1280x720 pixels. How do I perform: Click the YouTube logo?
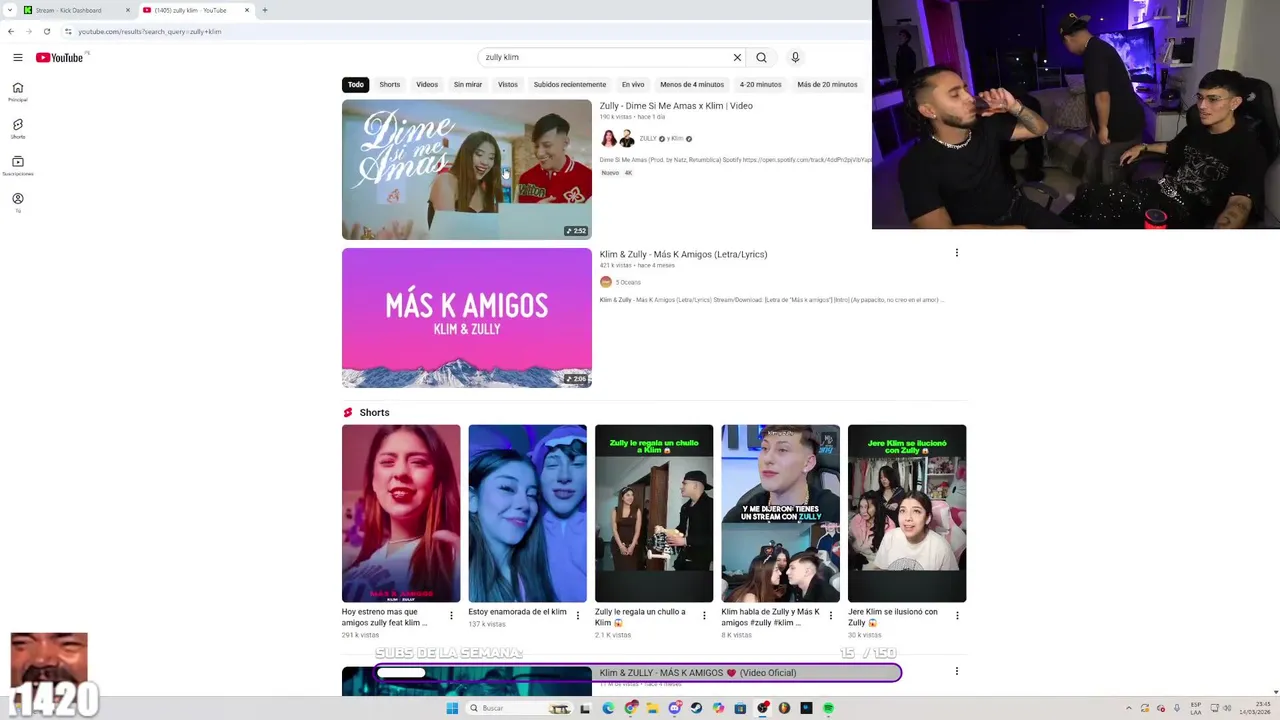click(62, 57)
